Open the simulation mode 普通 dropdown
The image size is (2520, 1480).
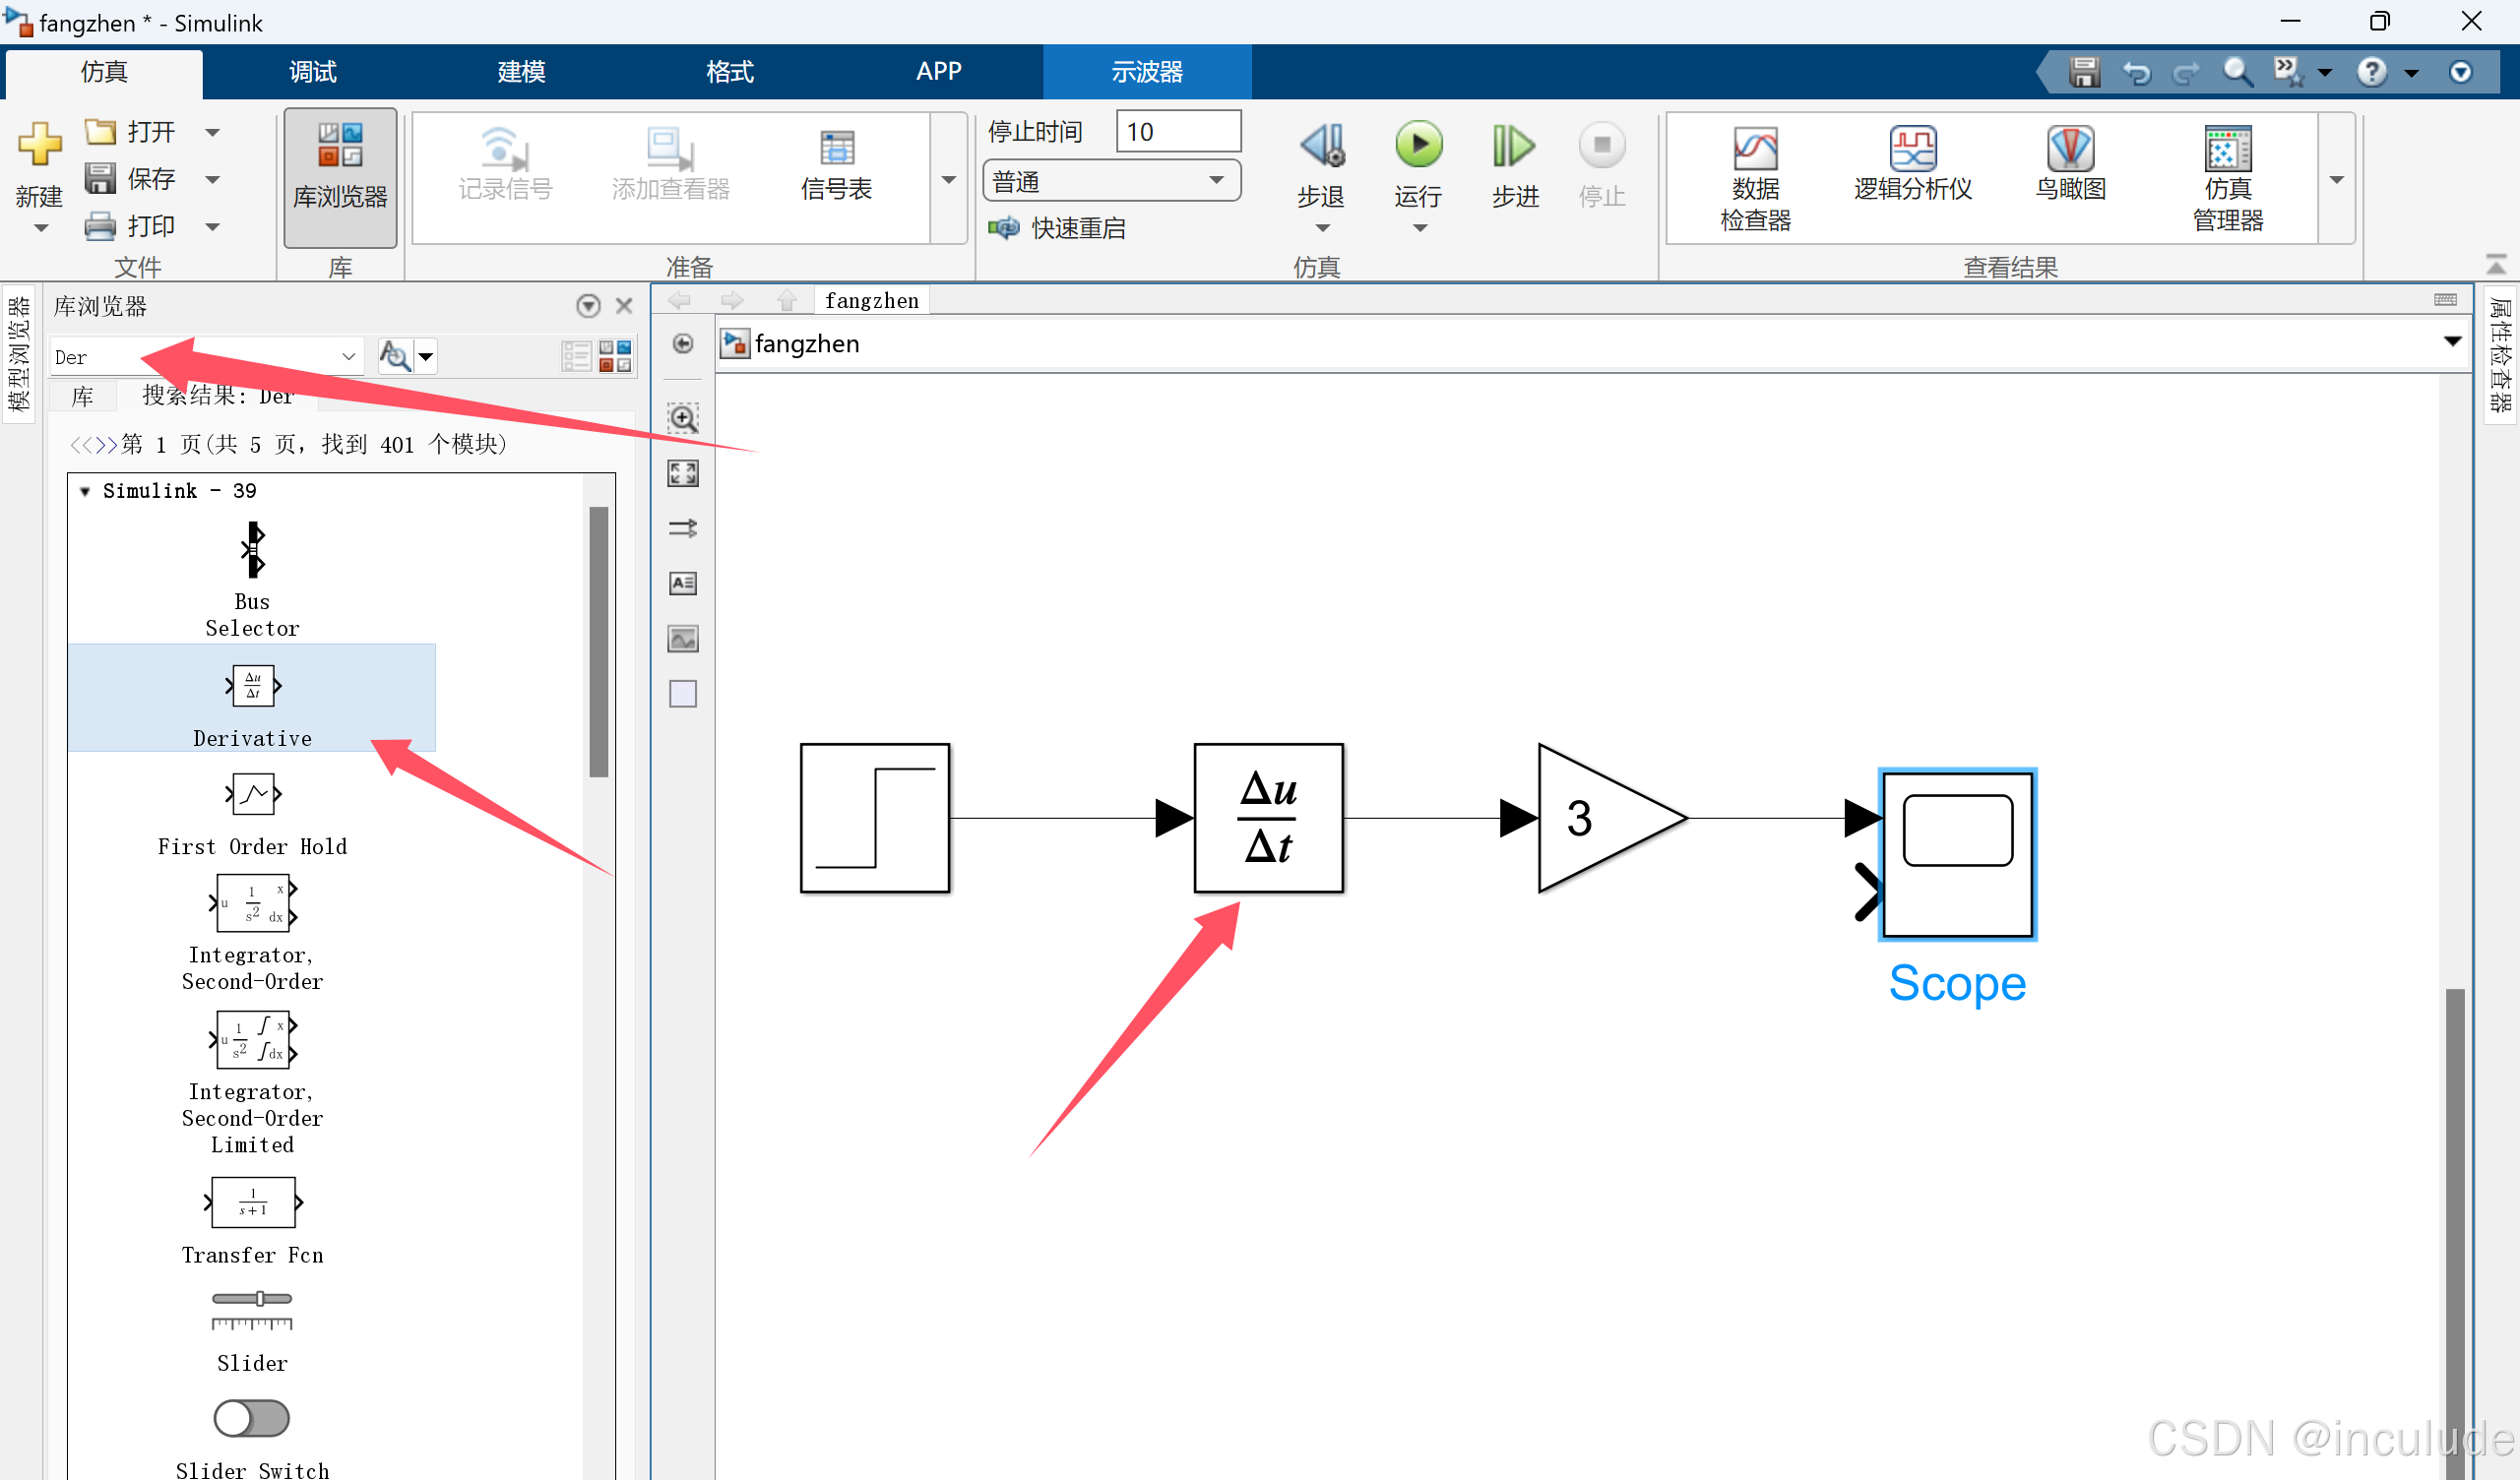click(1111, 181)
